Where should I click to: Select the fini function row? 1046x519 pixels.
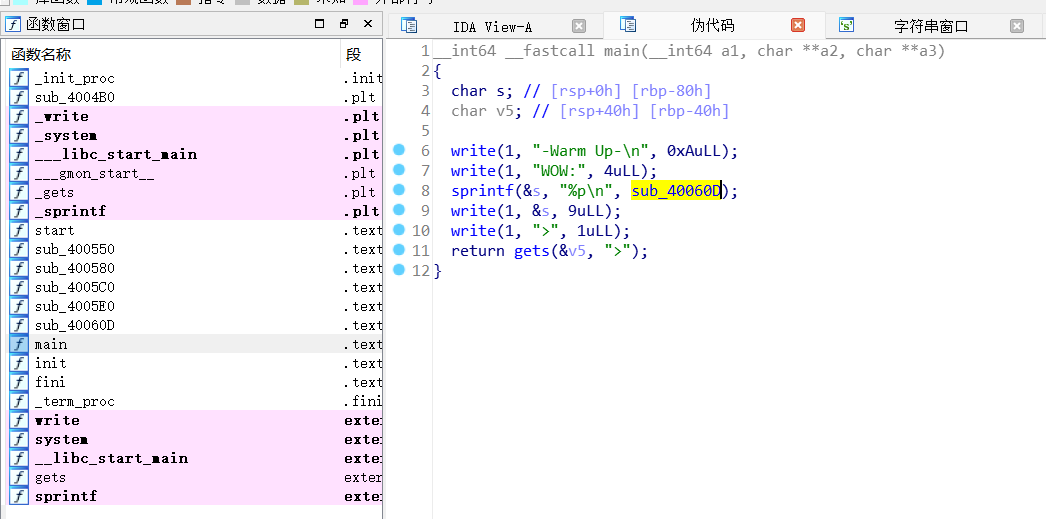tap(195, 382)
